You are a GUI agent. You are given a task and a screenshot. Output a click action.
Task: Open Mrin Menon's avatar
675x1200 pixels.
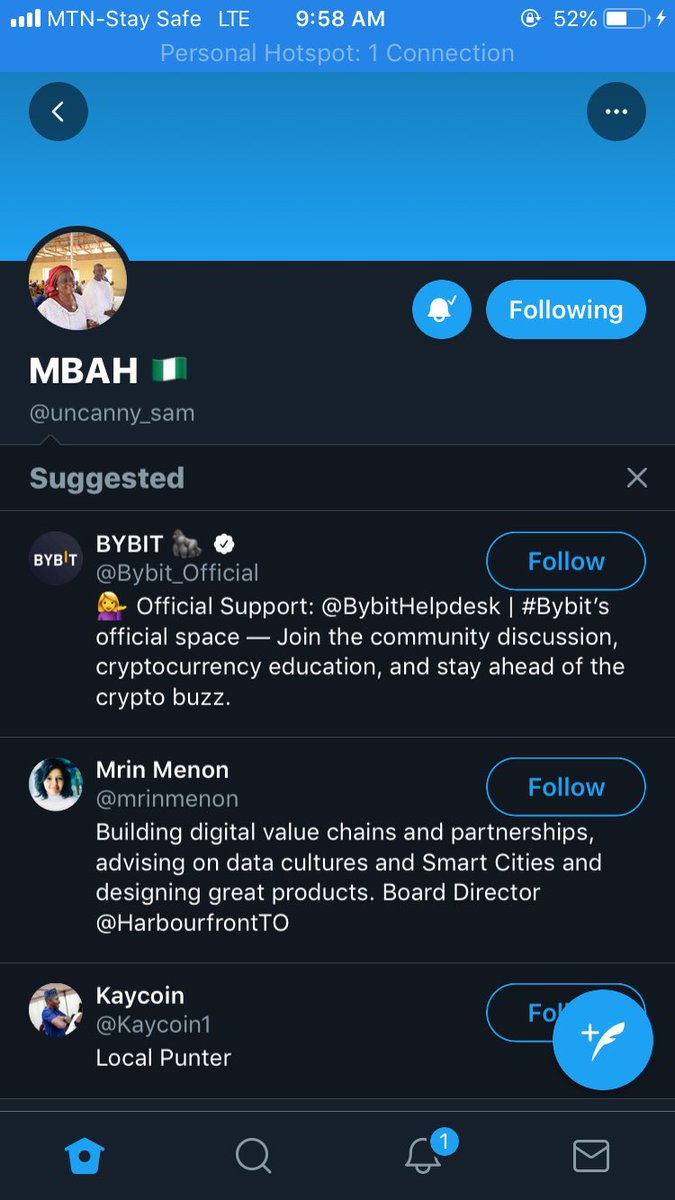[x=56, y=785]
